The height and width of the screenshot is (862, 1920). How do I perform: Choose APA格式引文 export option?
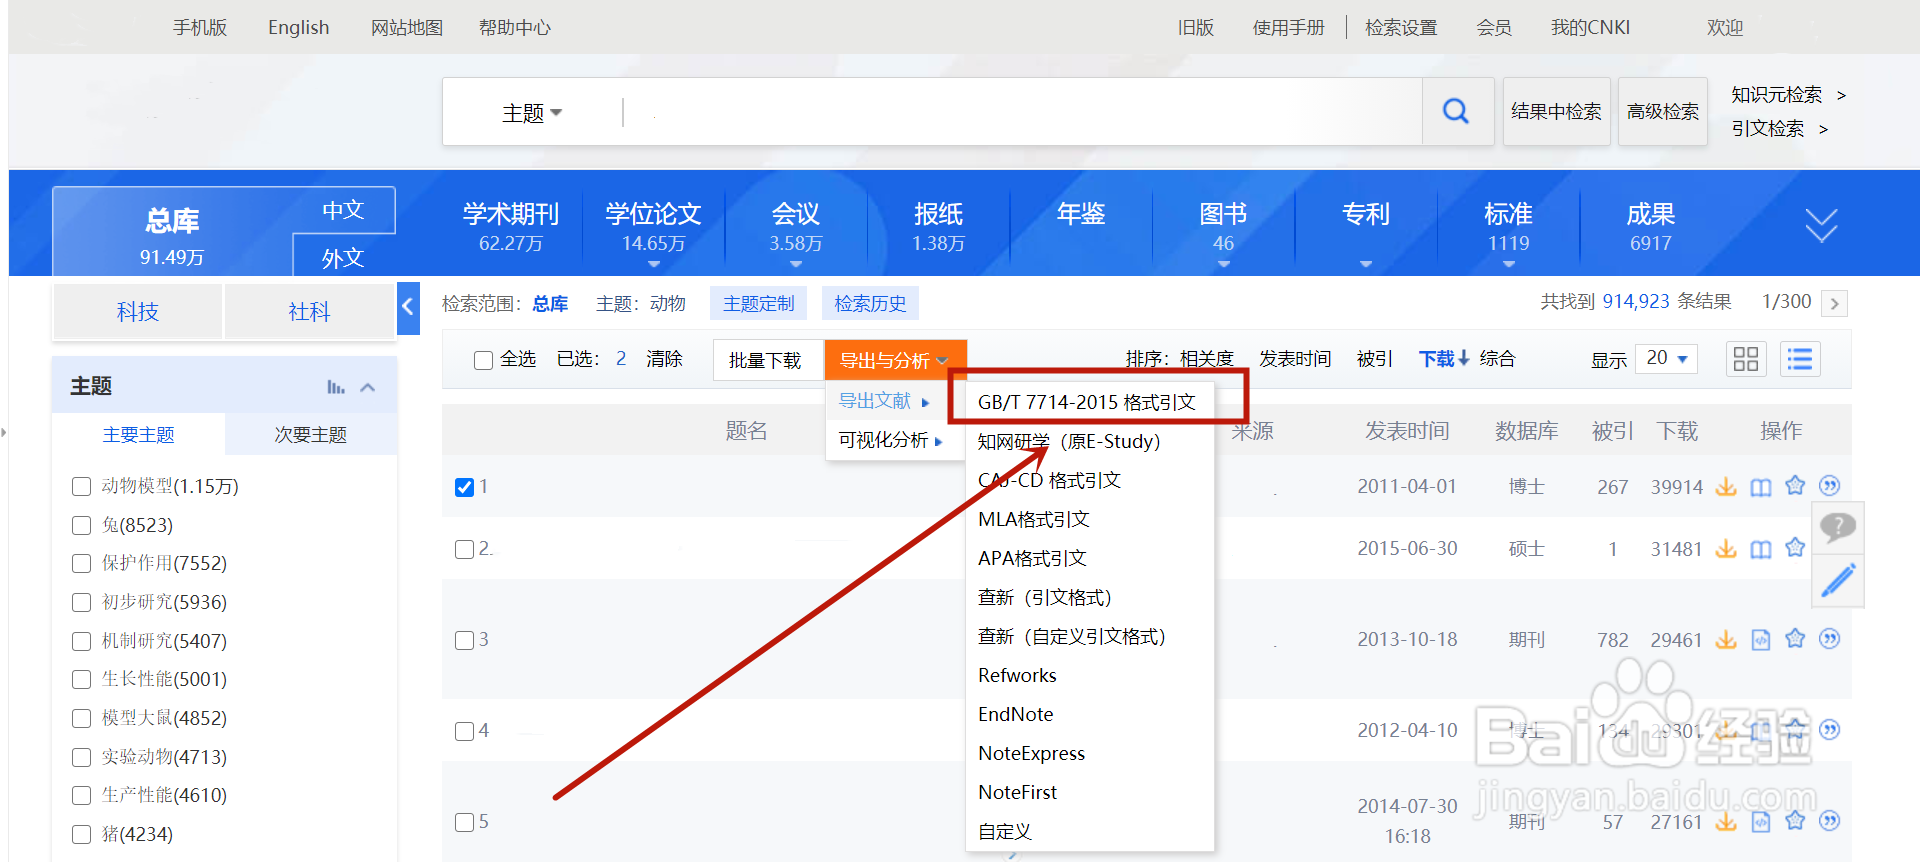tap(1033, 558)
